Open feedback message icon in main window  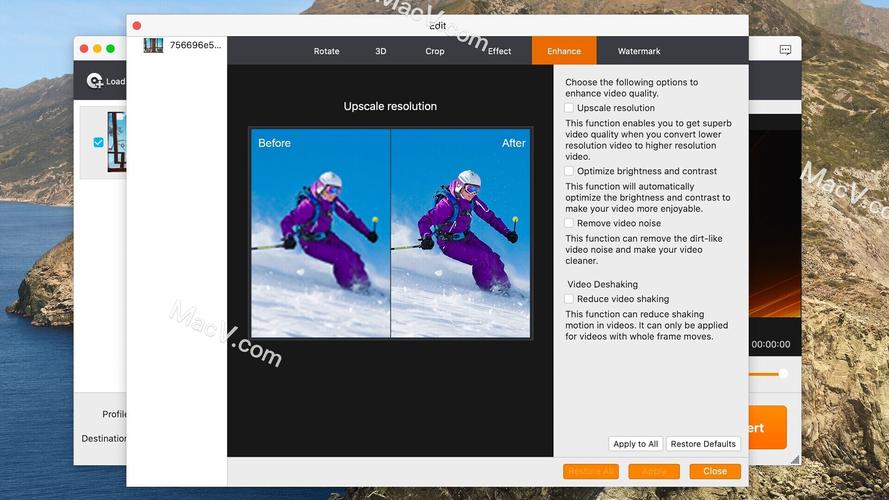tap(785, 50)
